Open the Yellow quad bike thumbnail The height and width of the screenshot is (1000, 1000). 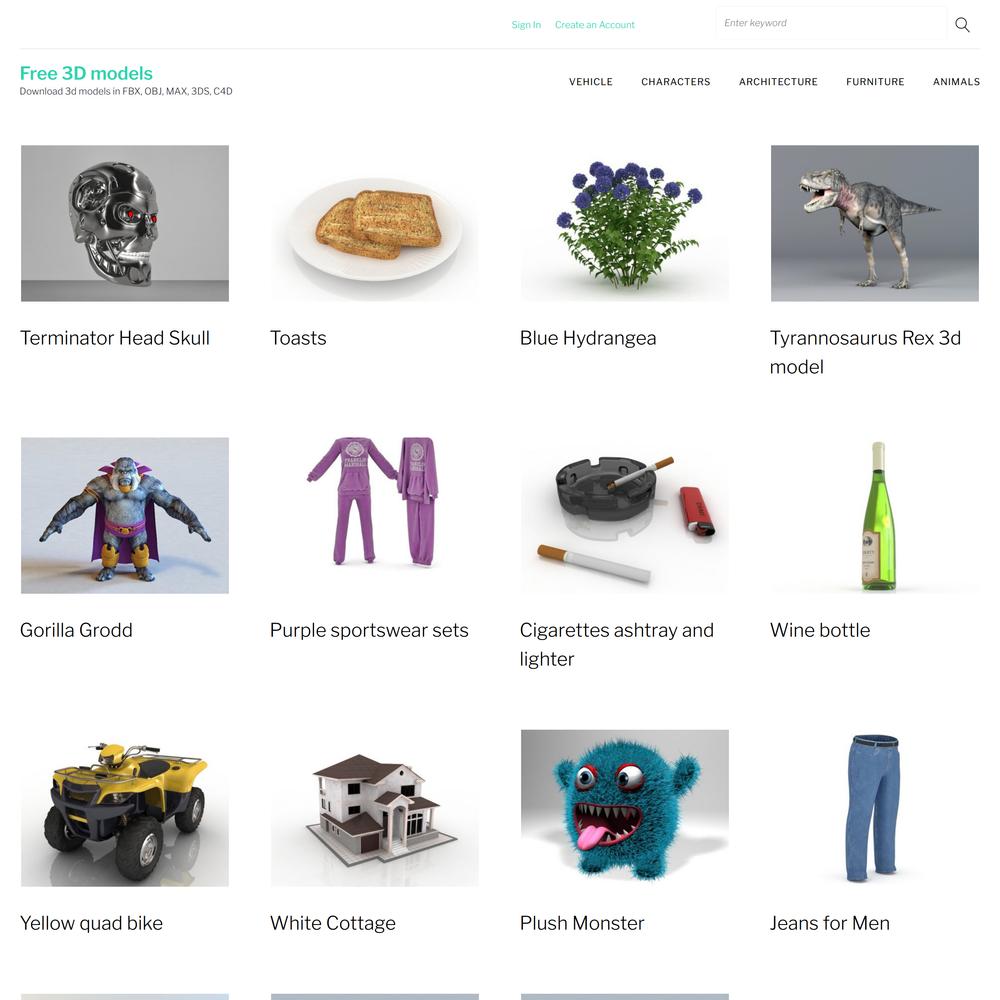click(125, 808)
